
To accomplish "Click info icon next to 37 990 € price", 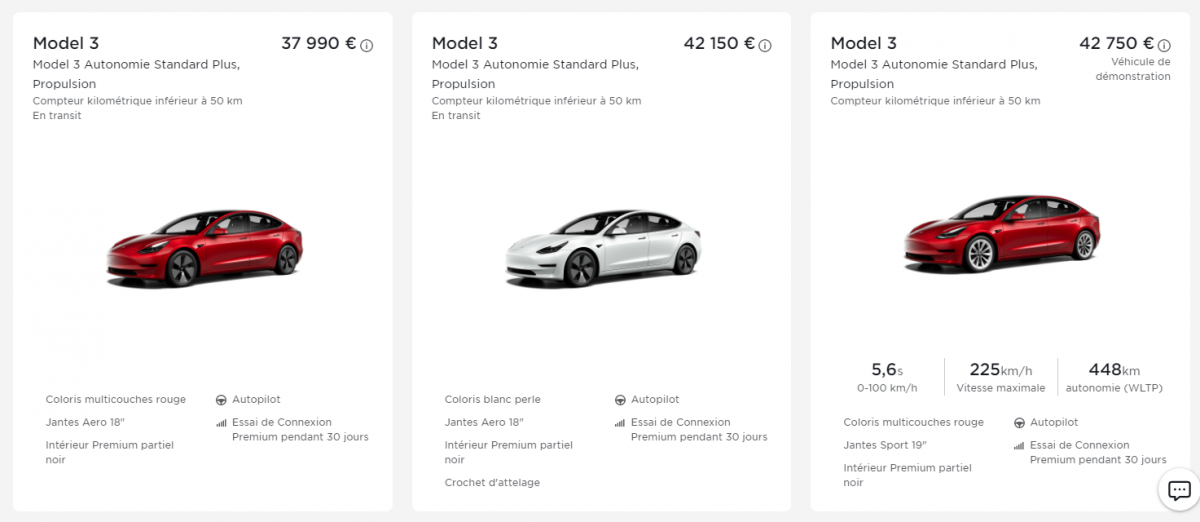I will coord(366,45).
